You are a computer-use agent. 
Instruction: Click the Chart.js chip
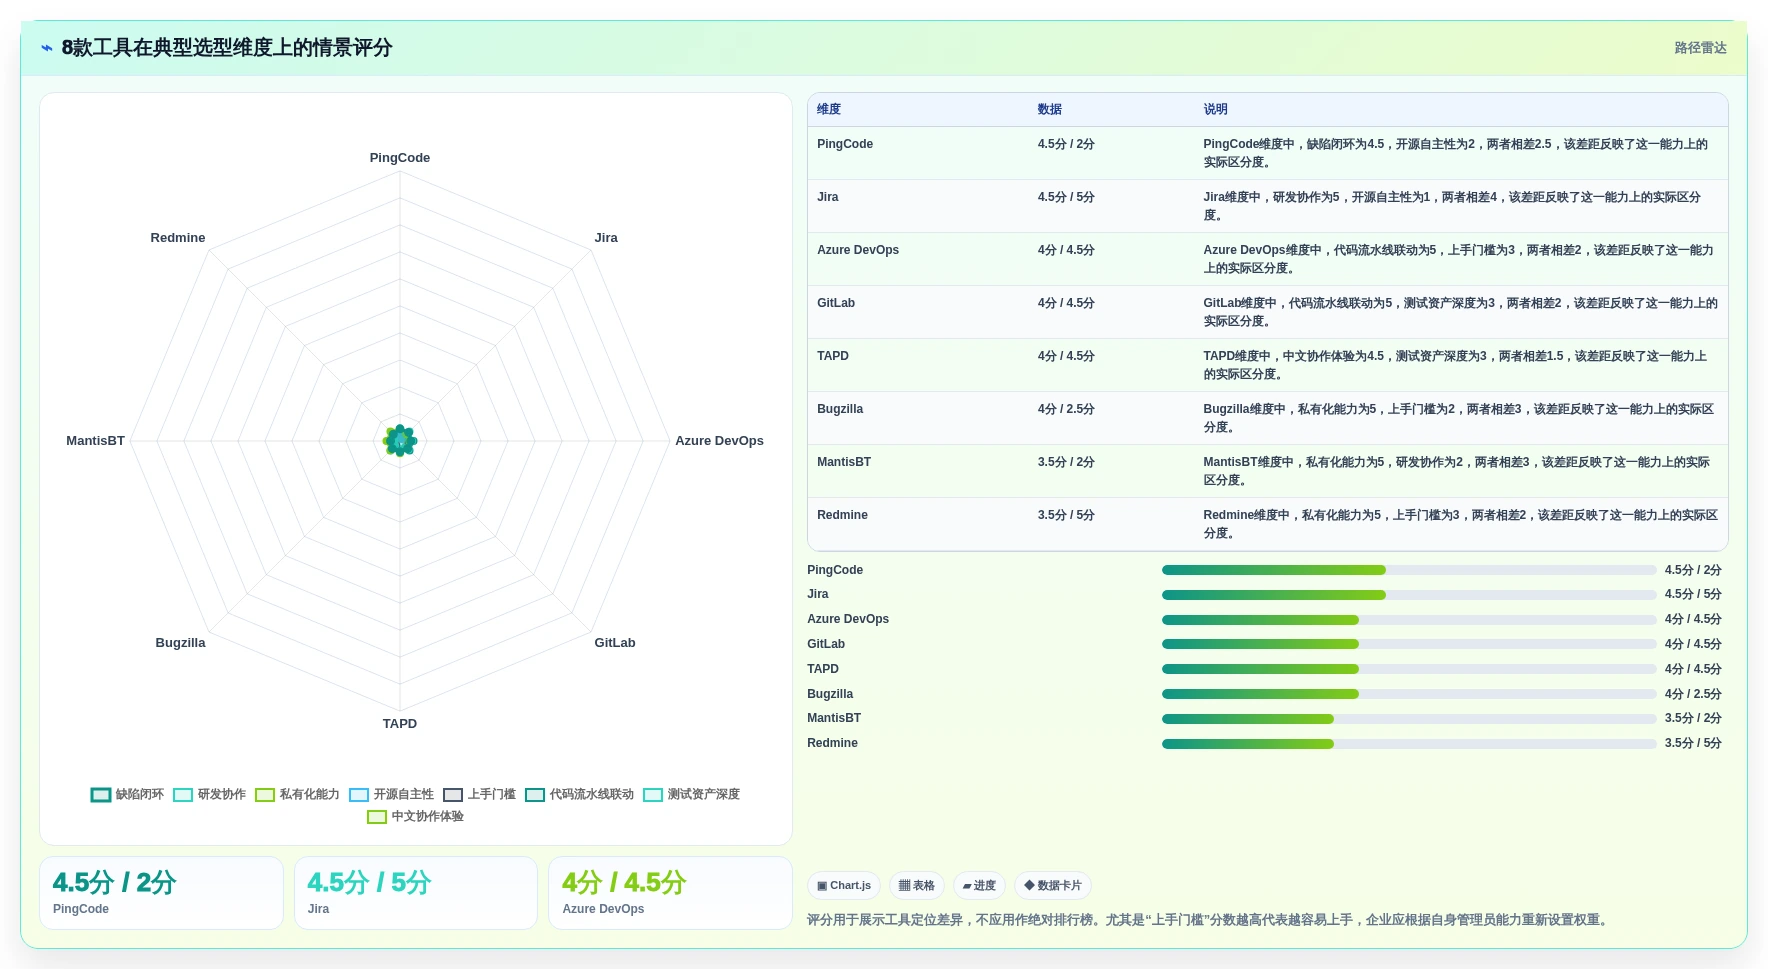[x=844, y=886]
